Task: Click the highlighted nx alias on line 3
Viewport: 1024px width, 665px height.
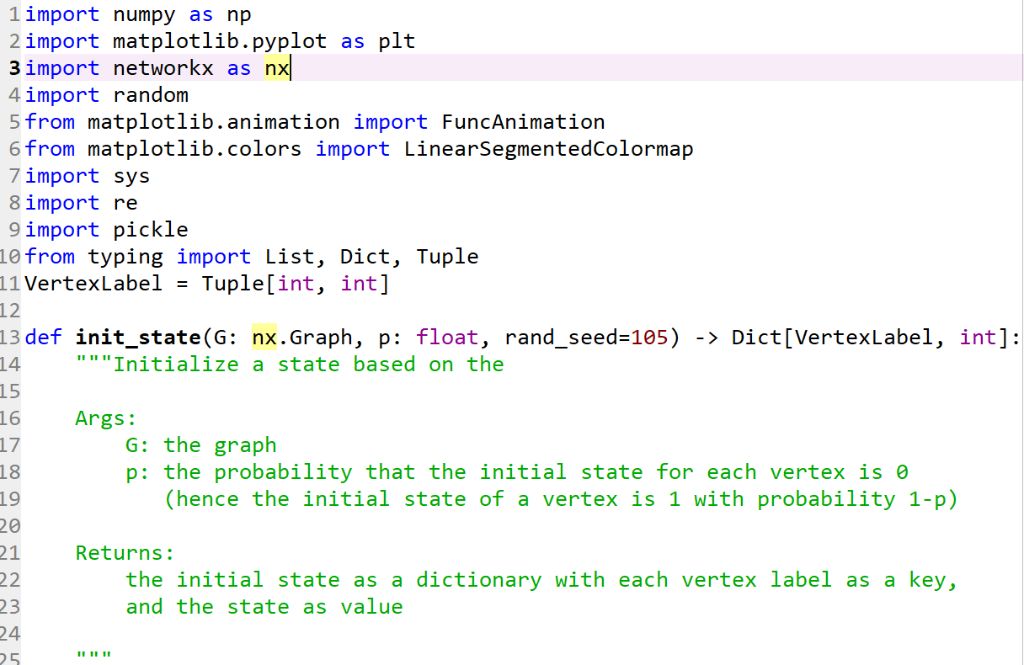Action: (x=277, y=68)
